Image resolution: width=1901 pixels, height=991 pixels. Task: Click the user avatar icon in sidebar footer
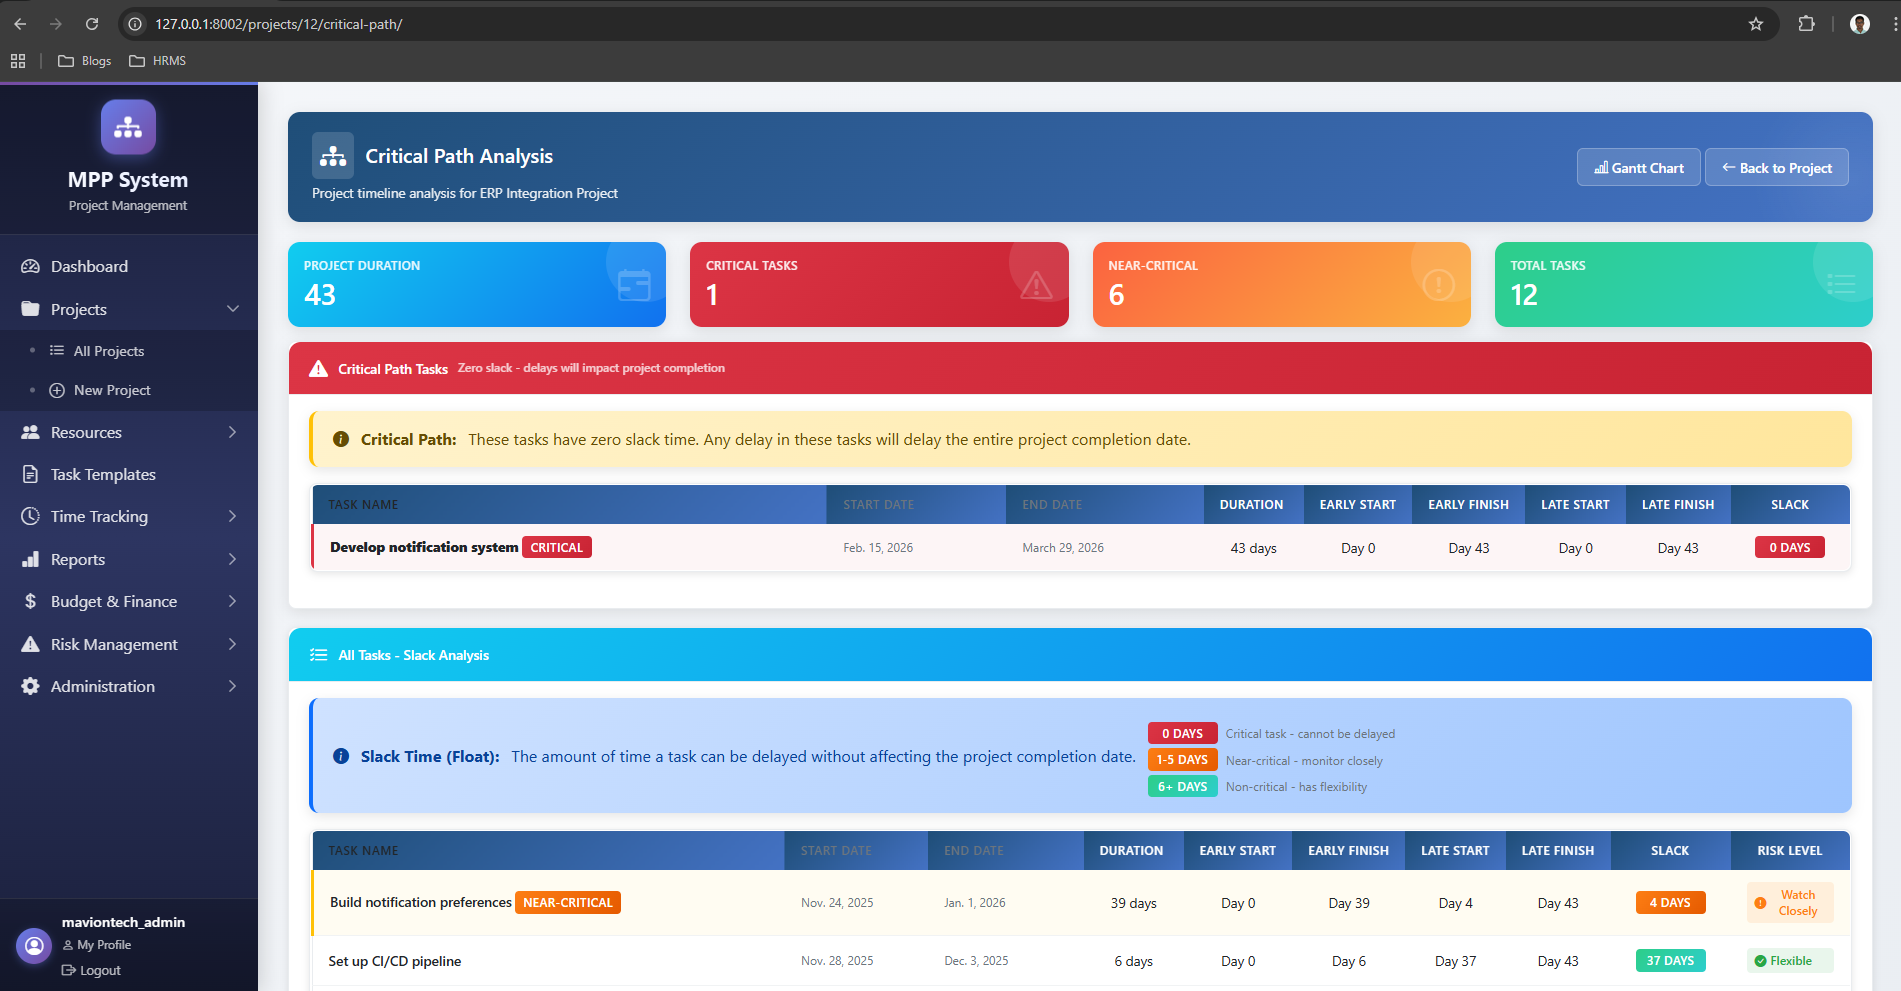point(34,945)
